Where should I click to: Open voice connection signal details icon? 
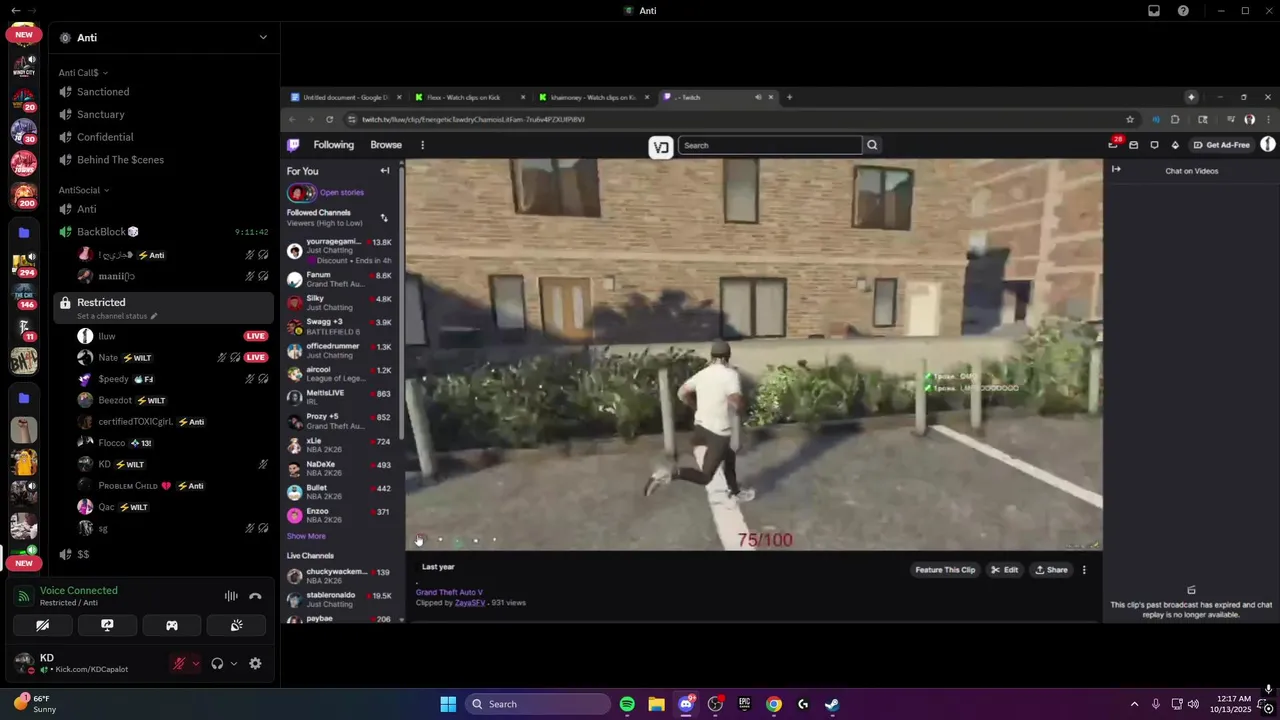(x=24, y=596)
